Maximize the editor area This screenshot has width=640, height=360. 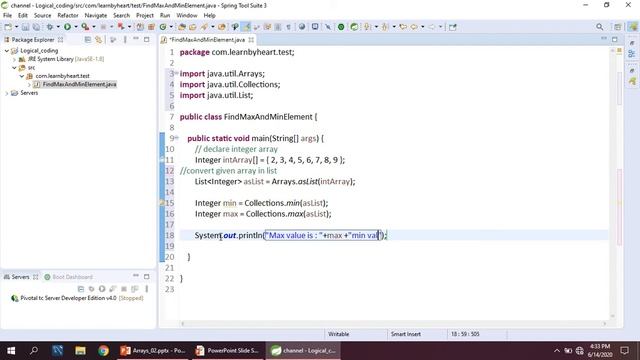[x=615, y=39]
